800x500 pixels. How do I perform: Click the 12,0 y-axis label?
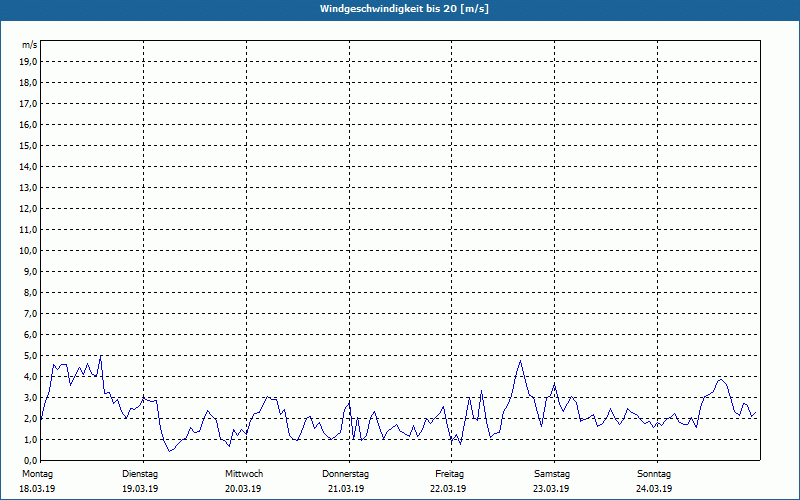(28, 209)
